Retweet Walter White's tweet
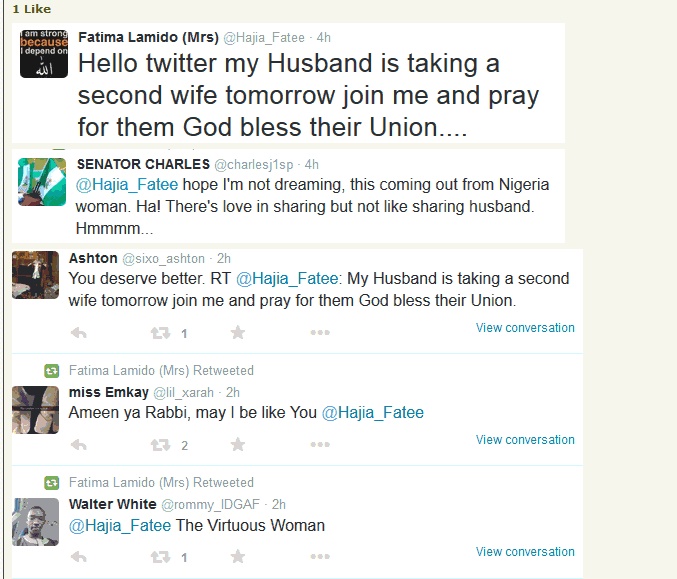The image size is (677, 579). pos(159,557)
